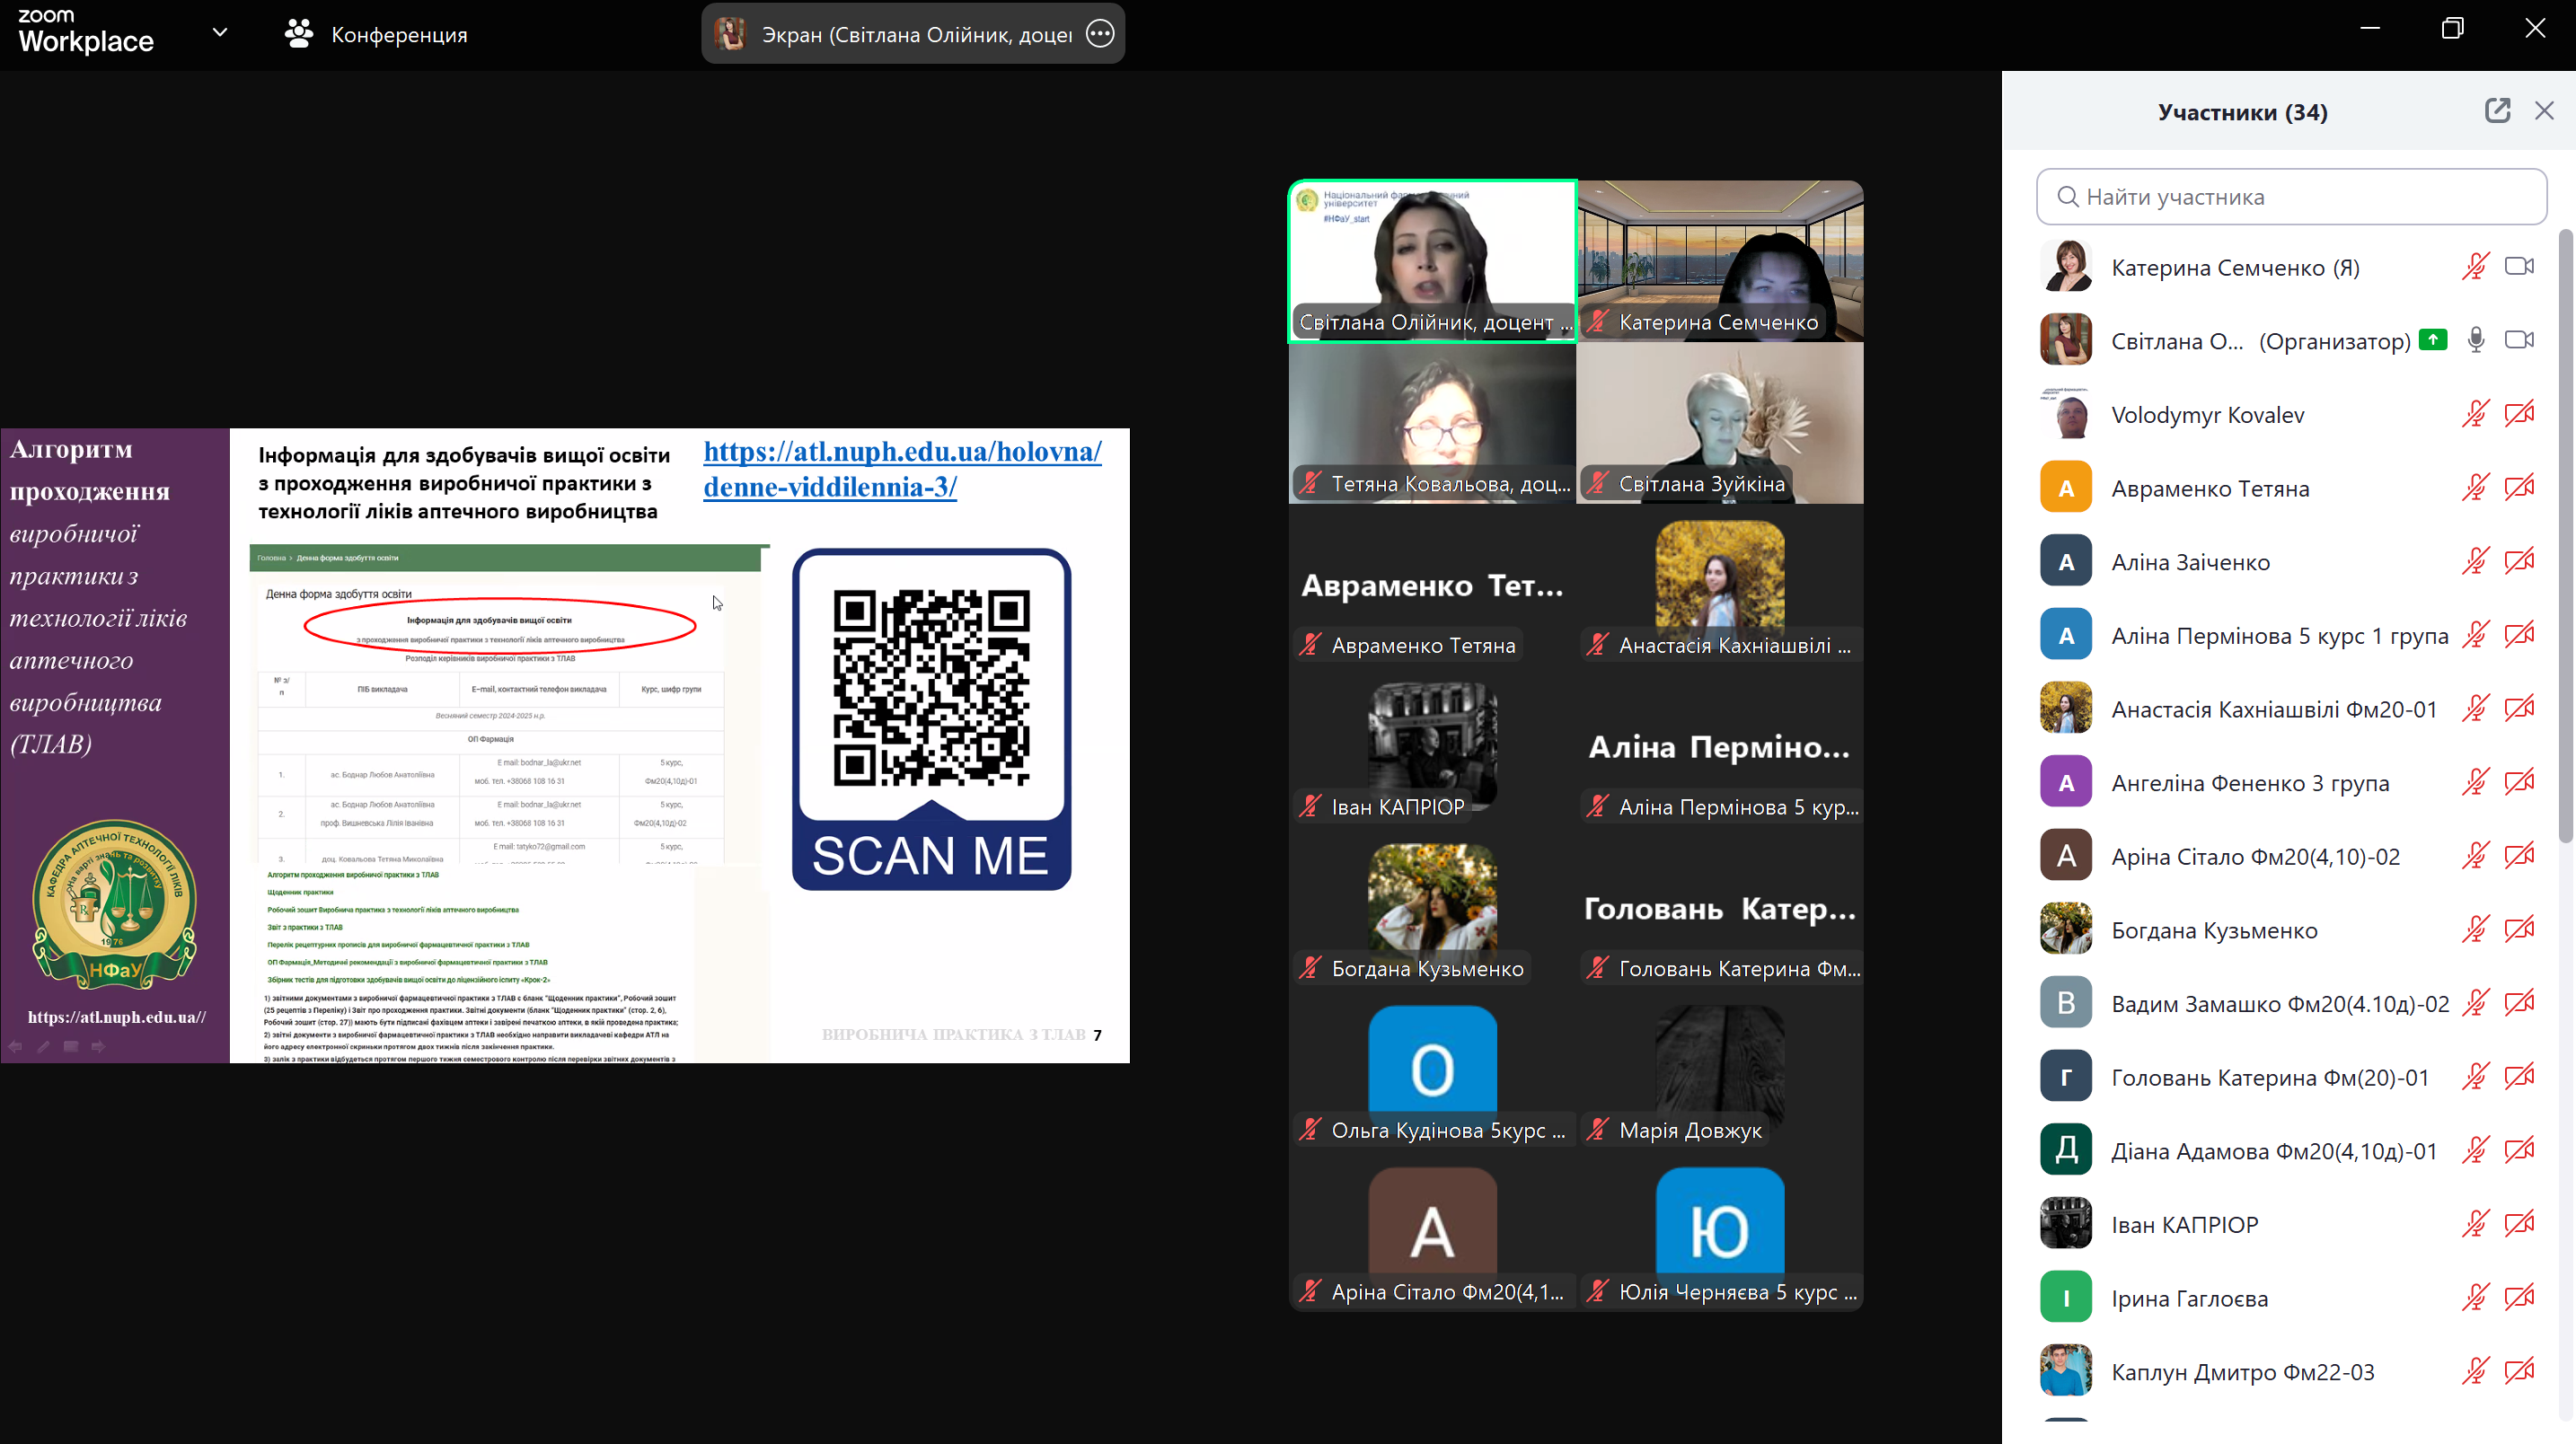The width and height of the screenshot is (2576, 1444).
Task: Click muted mic icon for Volodymyr Kovalev
Action: [2475, 414]
